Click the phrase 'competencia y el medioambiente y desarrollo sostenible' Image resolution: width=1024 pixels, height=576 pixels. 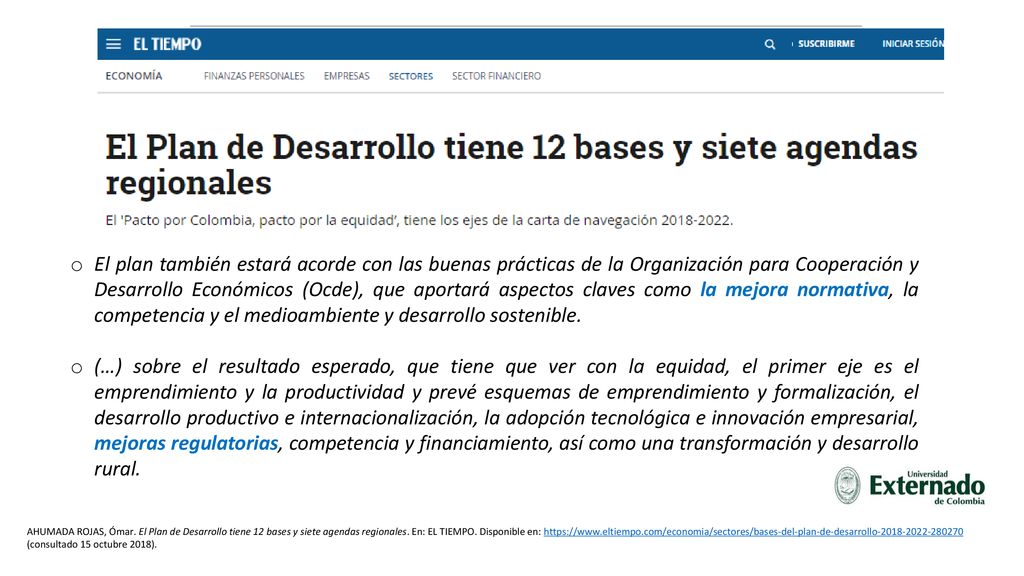click(x=337, y=315)
